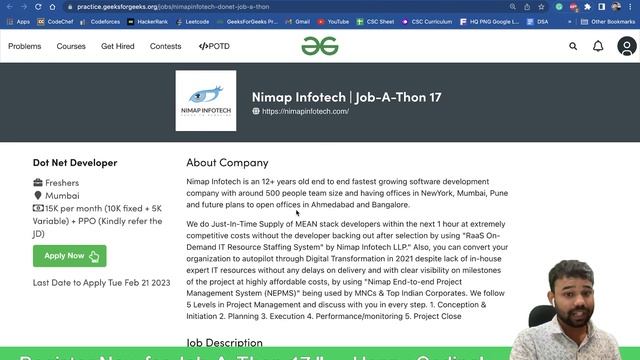Reload the page with the refresh icon

click(38, 7)
